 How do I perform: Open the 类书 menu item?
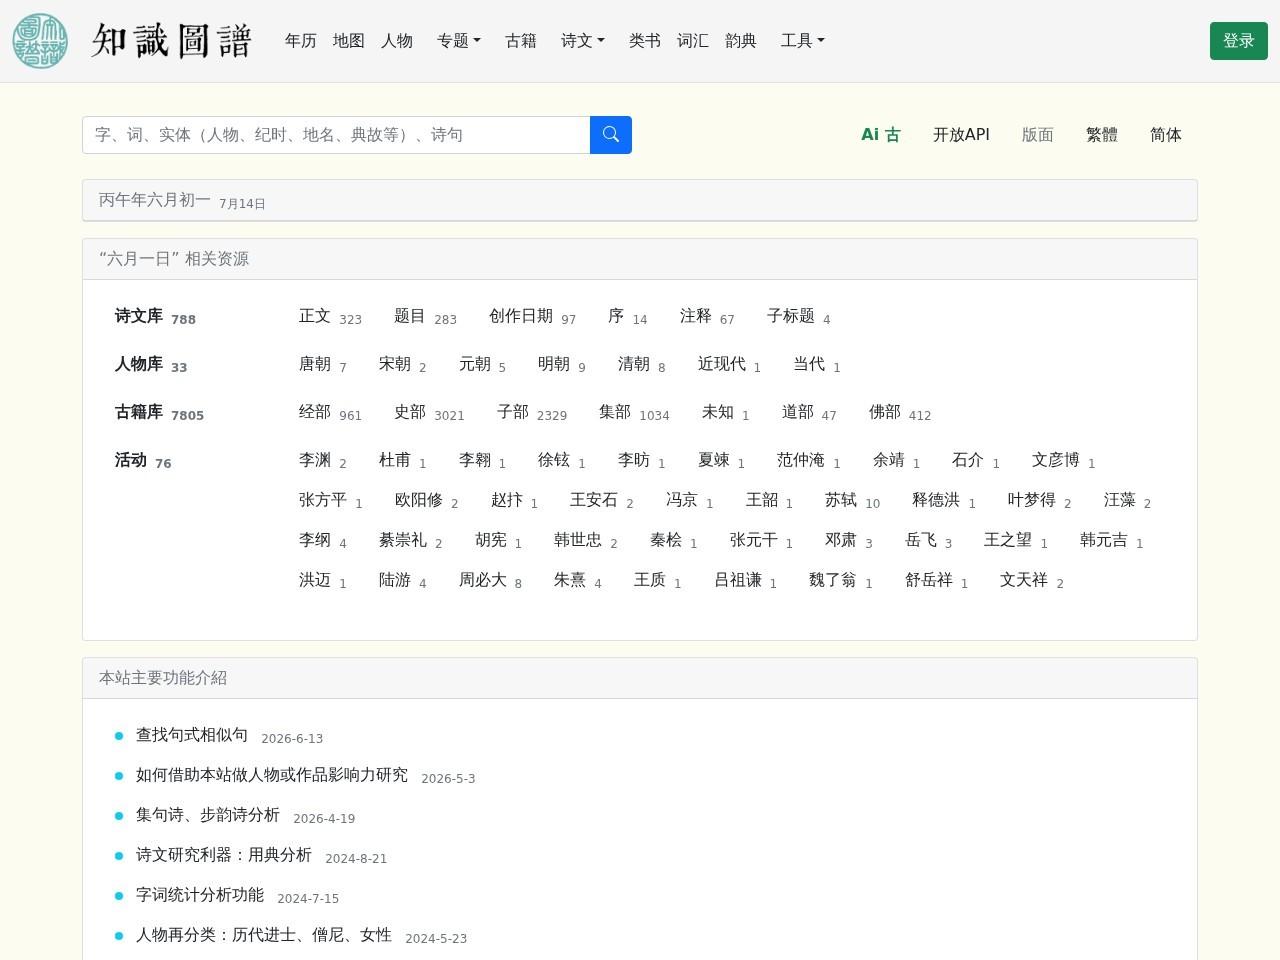tap(645, 41)
